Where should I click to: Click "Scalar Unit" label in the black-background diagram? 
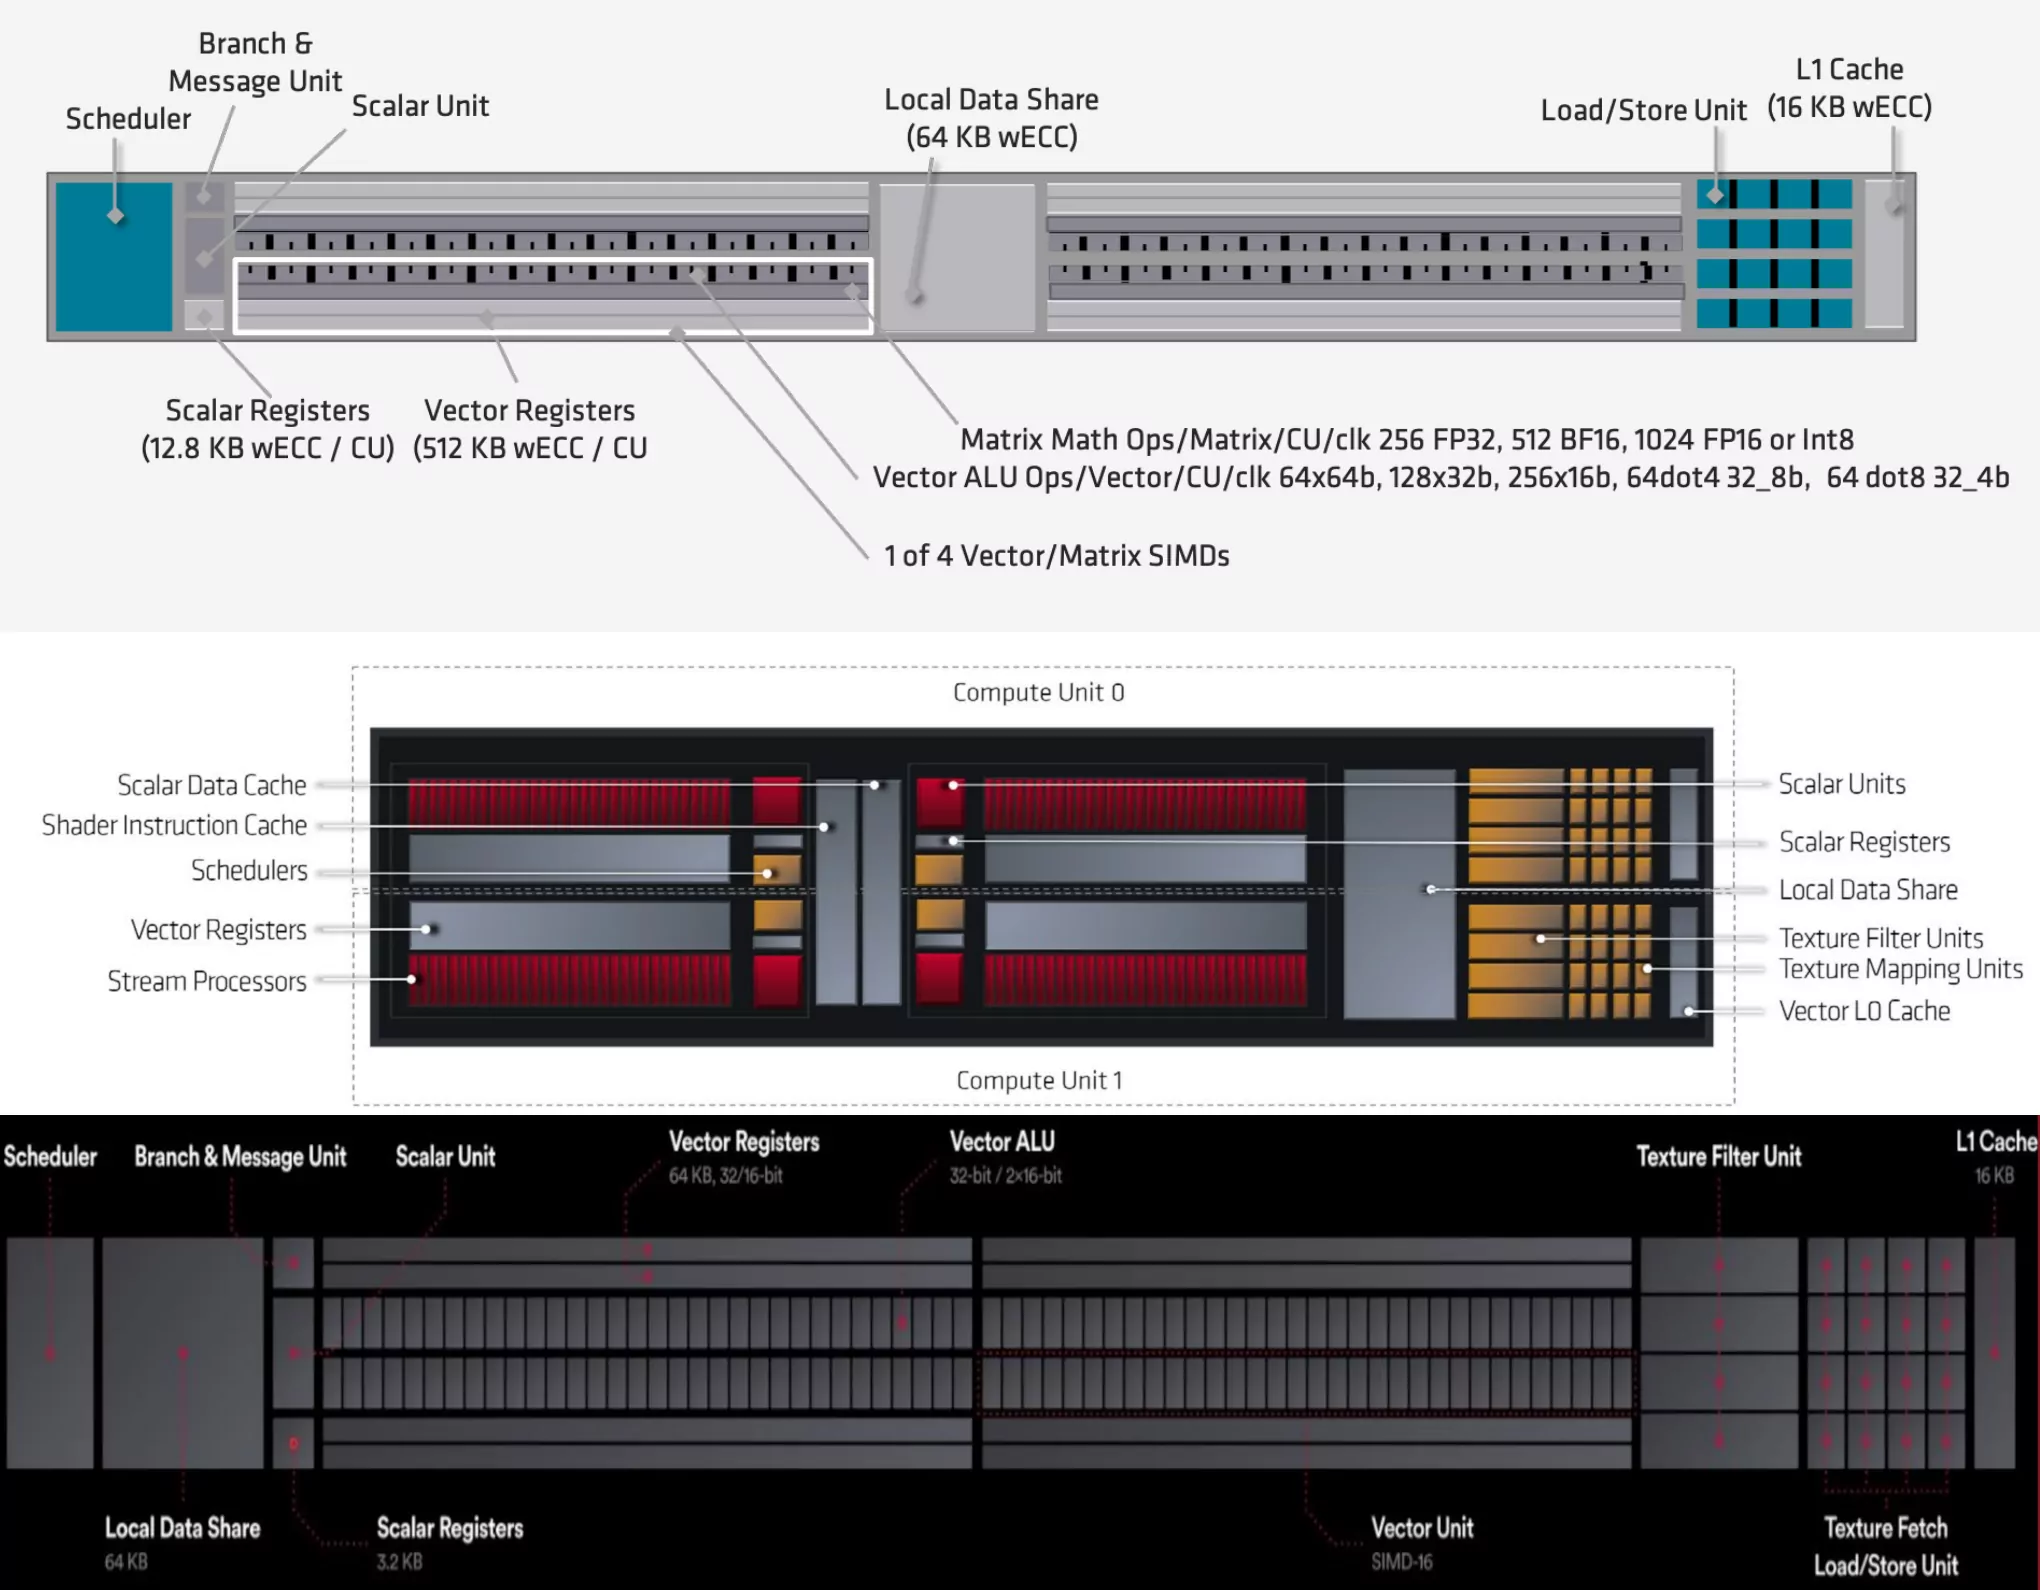click(x=445, y=1157)
